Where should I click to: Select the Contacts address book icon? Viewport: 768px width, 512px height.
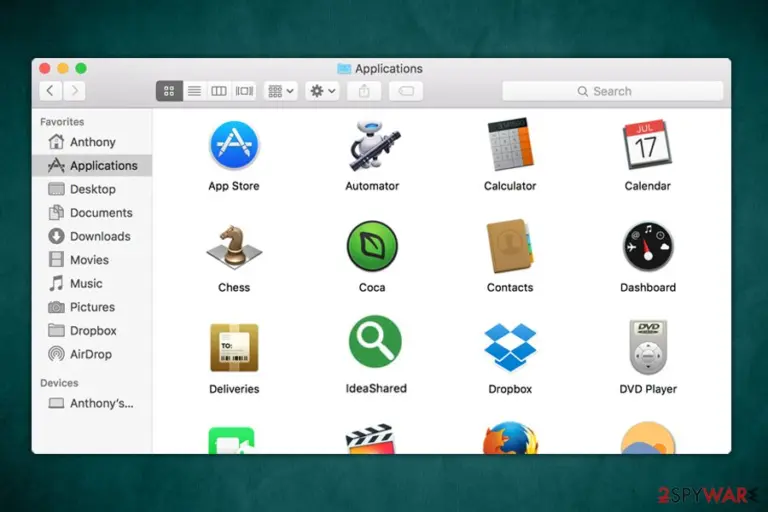(510, 246)
